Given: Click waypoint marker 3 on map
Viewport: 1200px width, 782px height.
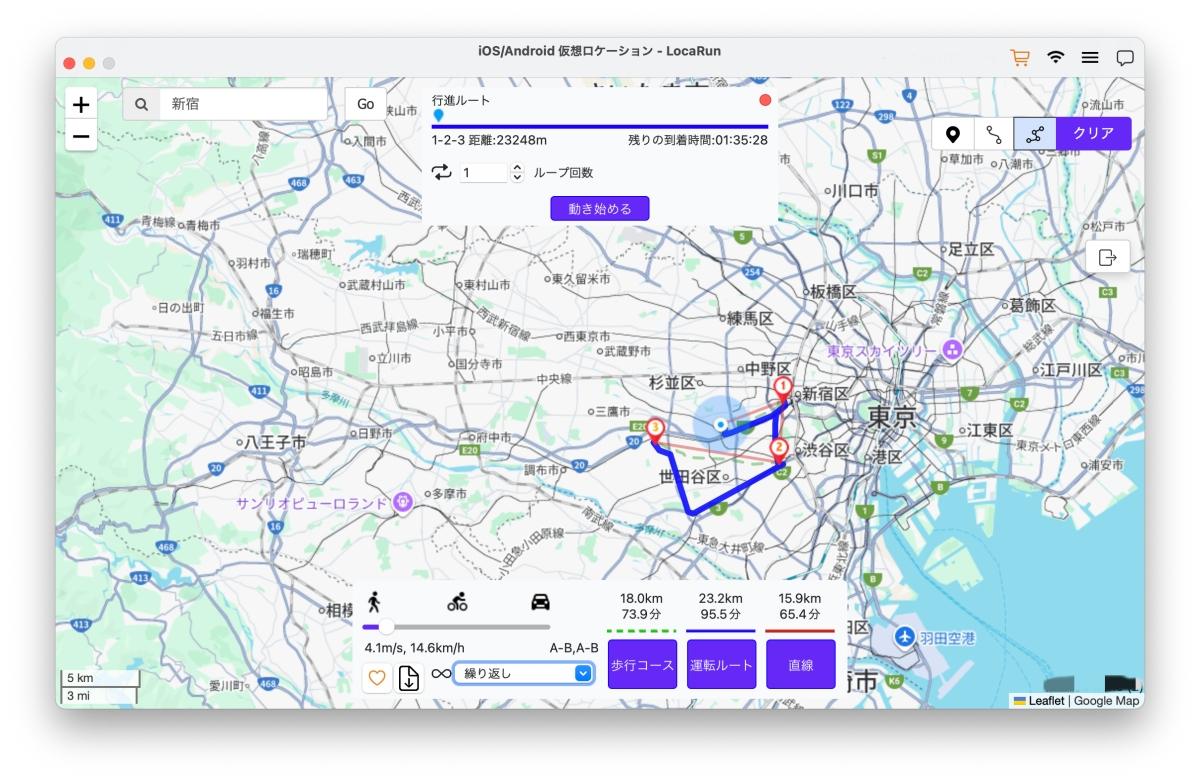Looking at the screenshot, I should 655,432.
